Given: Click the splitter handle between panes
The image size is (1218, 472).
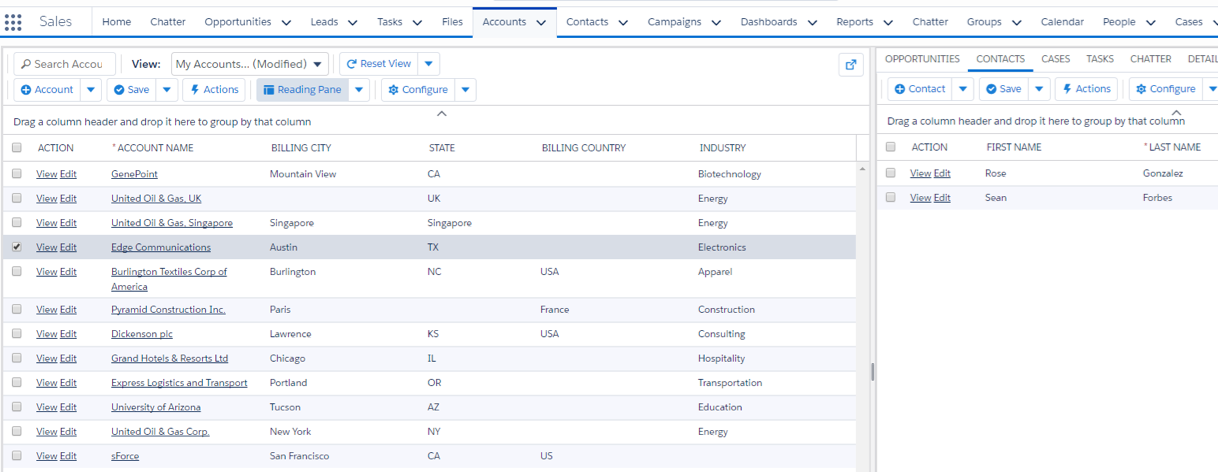Looking at the screenshot, I should tap(873, 372).
